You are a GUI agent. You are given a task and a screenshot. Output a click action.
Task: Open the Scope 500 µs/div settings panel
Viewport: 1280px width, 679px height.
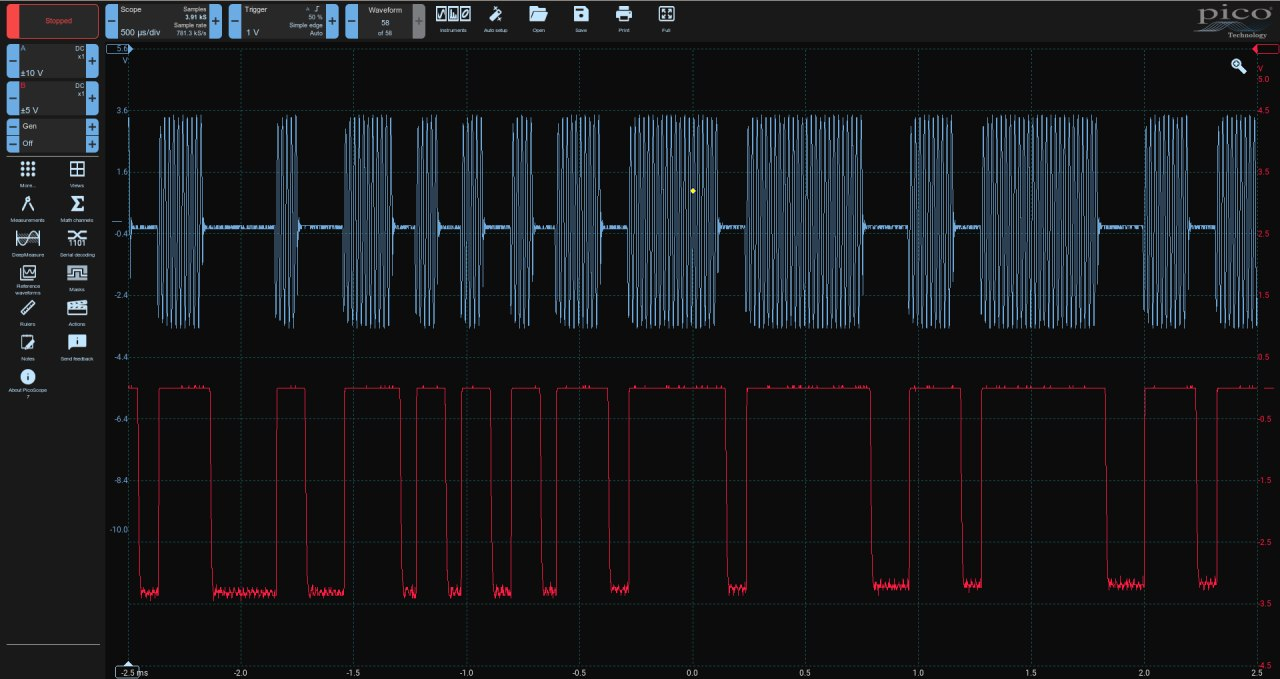(x=163, y=21)
